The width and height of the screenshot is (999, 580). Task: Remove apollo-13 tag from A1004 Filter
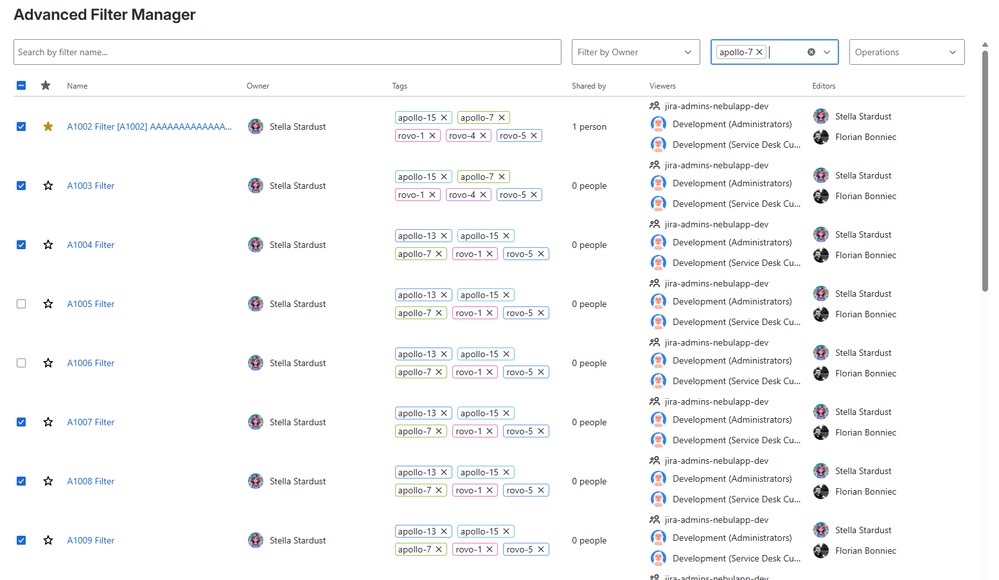tap(444, 236)
